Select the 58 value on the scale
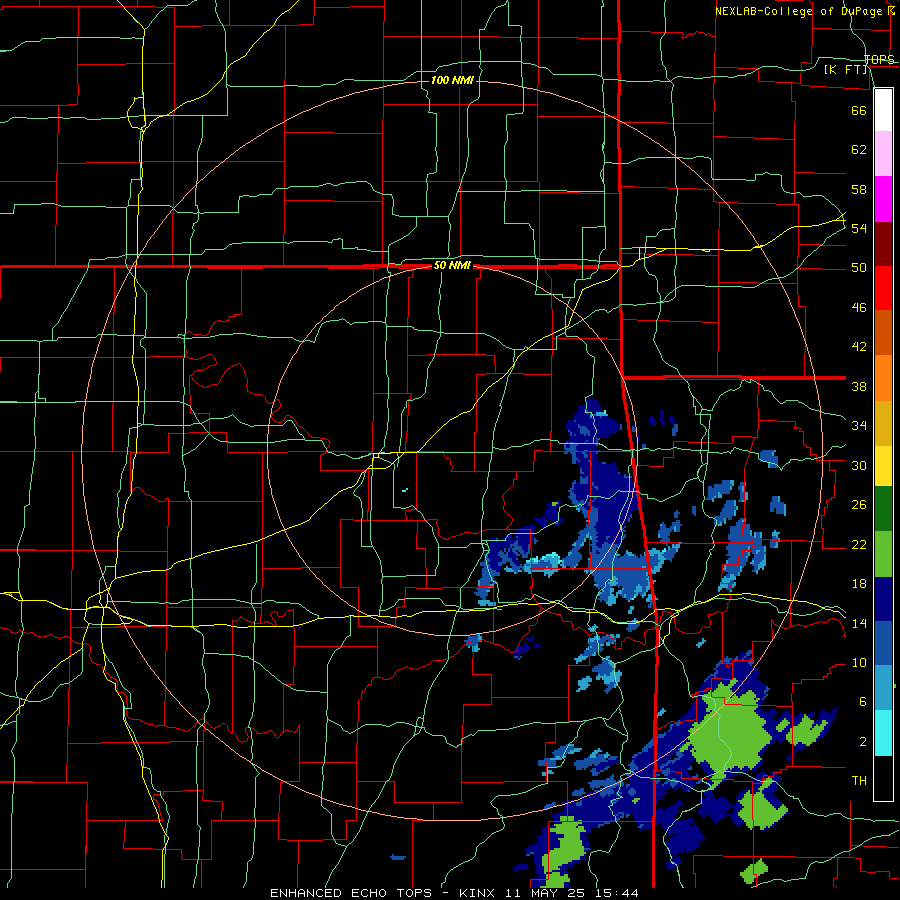This screenshot has width=900, height=900. (859, 189)
